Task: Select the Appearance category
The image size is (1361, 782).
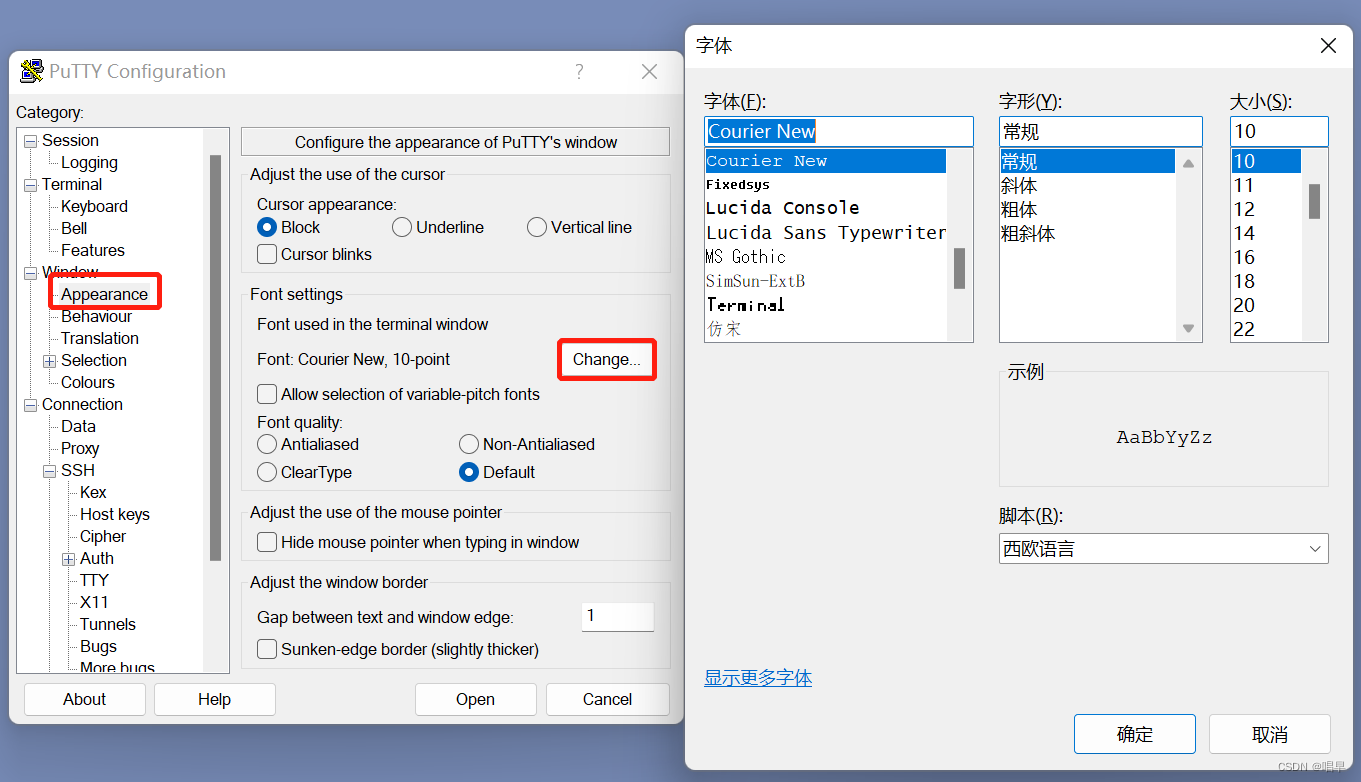Action: tap(104, 294)
